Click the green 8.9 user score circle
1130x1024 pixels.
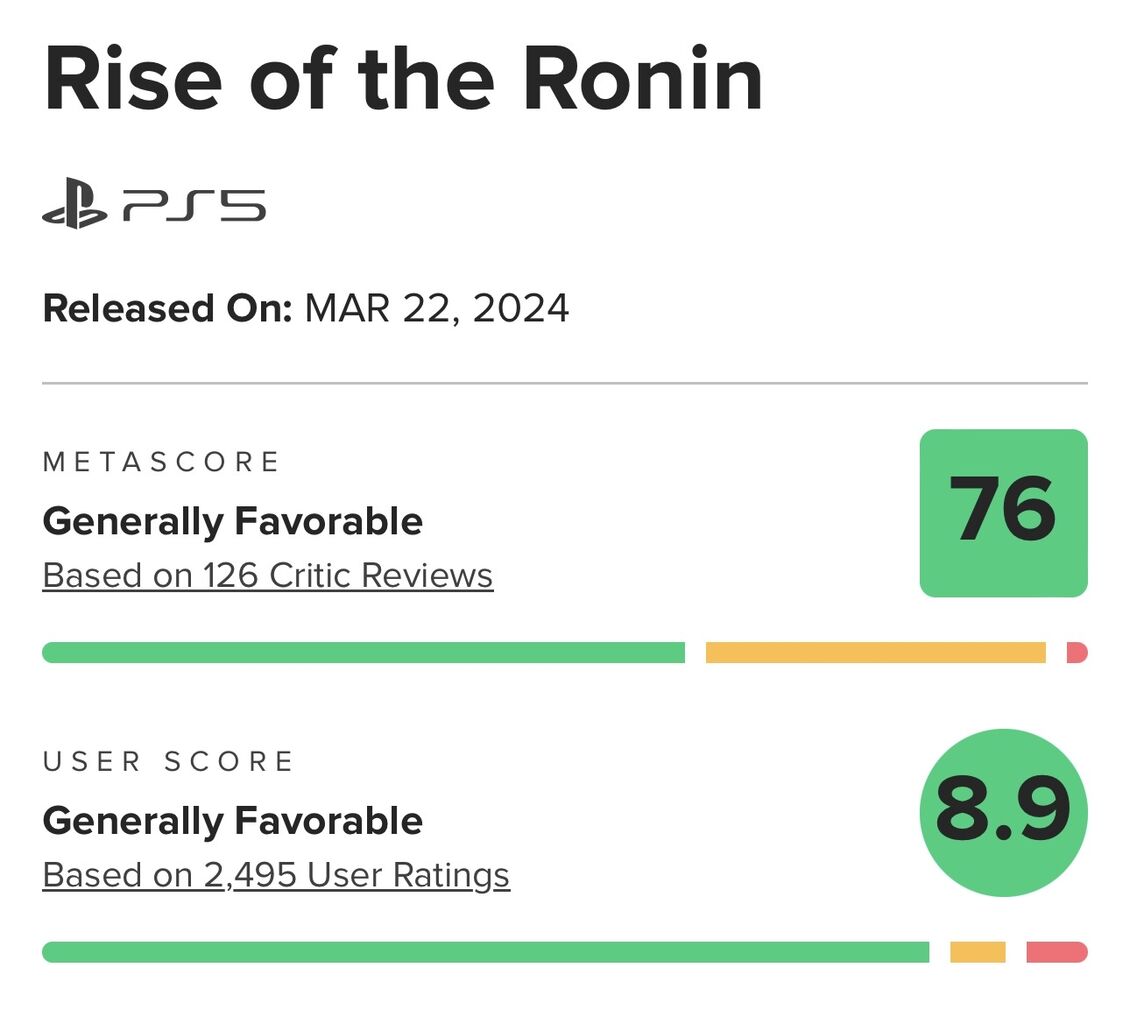[1003, 812]
